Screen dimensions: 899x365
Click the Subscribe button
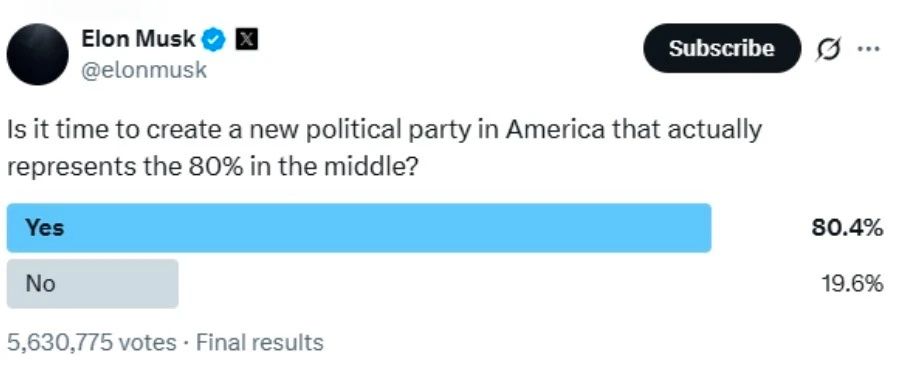(721, 48)
